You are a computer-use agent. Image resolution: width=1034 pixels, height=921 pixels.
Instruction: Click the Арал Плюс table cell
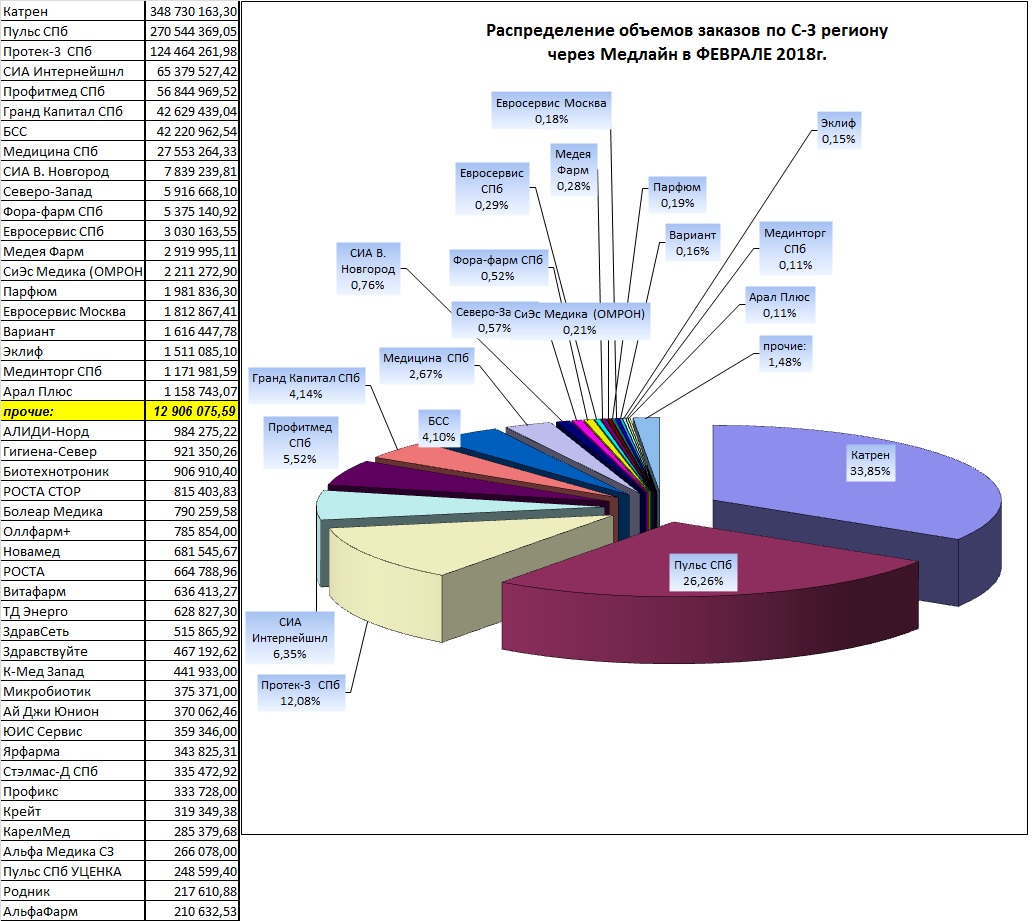72,392
